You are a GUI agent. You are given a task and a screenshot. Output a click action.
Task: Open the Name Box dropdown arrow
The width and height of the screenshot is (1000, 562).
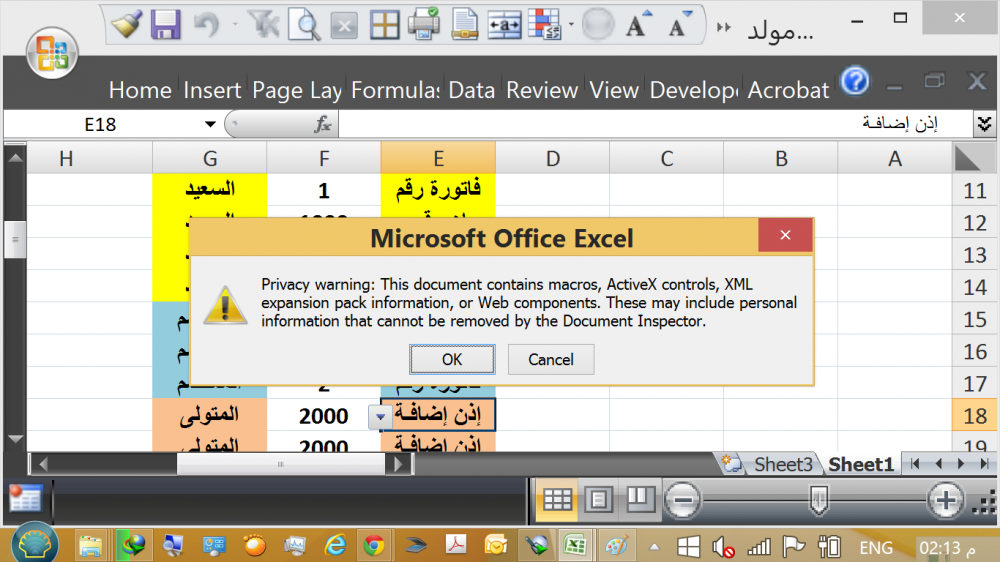[210, 124]
